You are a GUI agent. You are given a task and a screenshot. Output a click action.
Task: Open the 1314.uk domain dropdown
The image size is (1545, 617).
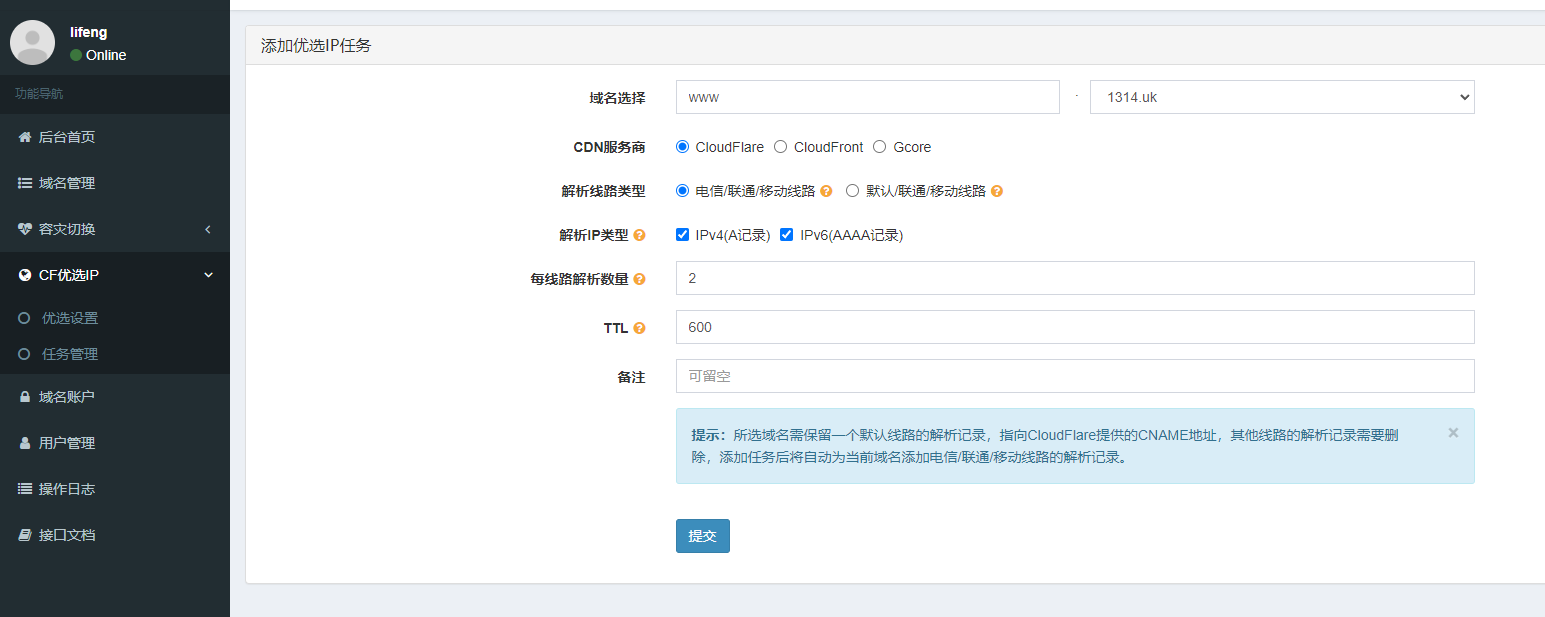pos(1282,97)
